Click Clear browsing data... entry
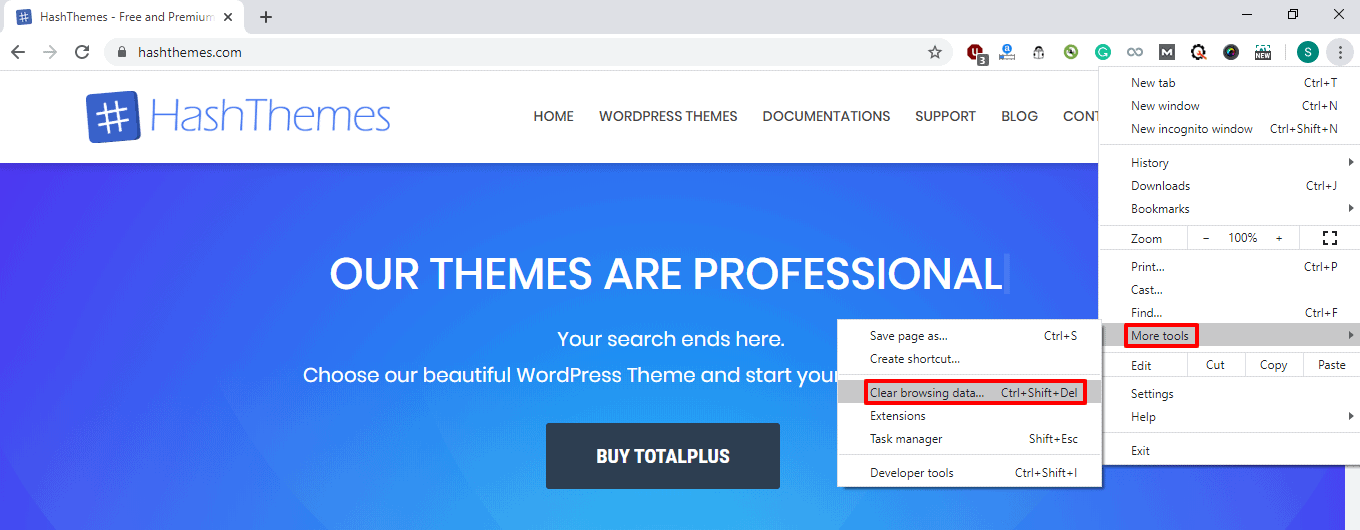The height and width of the screenshot is (530, 1360). point(969,393)
